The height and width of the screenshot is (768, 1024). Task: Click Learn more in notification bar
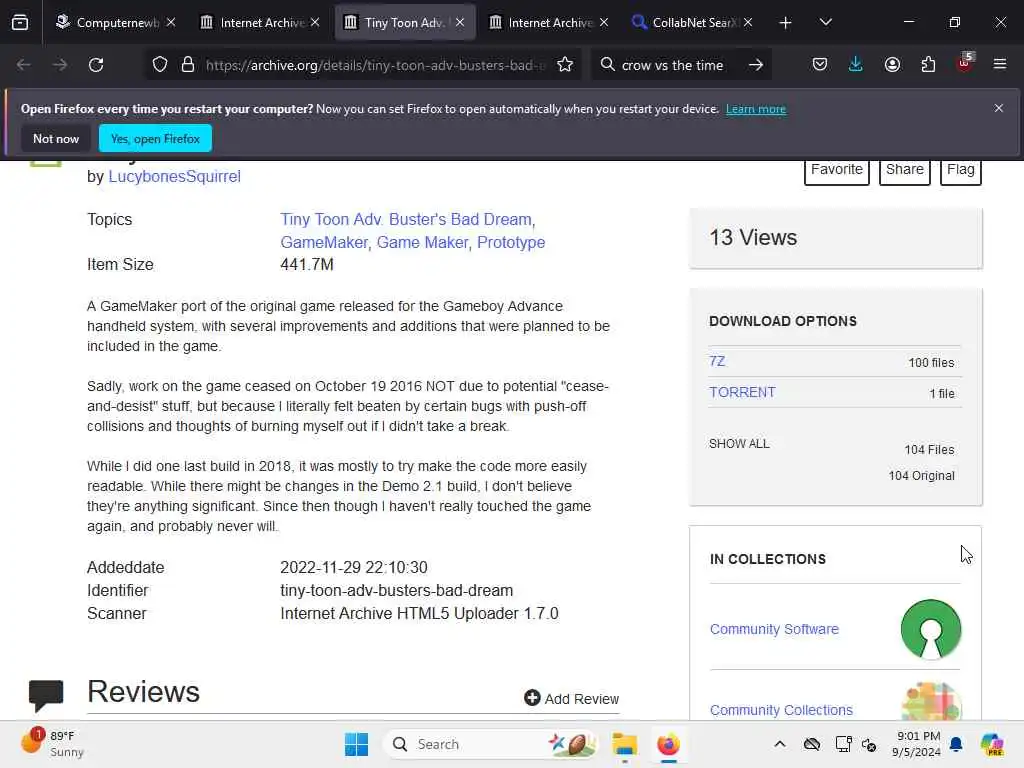(756, 109)
